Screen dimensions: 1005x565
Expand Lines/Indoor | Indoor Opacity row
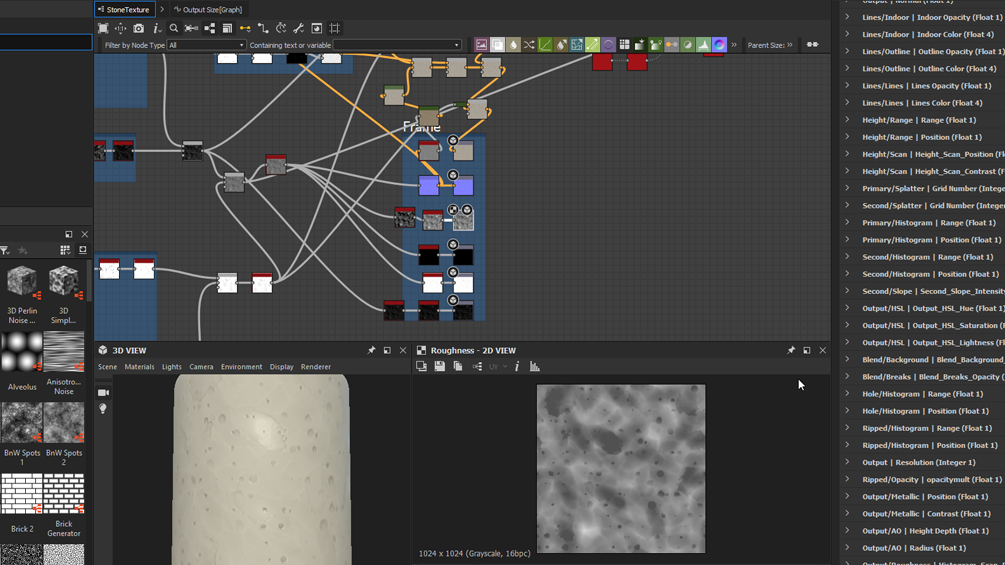pos(847,17)
